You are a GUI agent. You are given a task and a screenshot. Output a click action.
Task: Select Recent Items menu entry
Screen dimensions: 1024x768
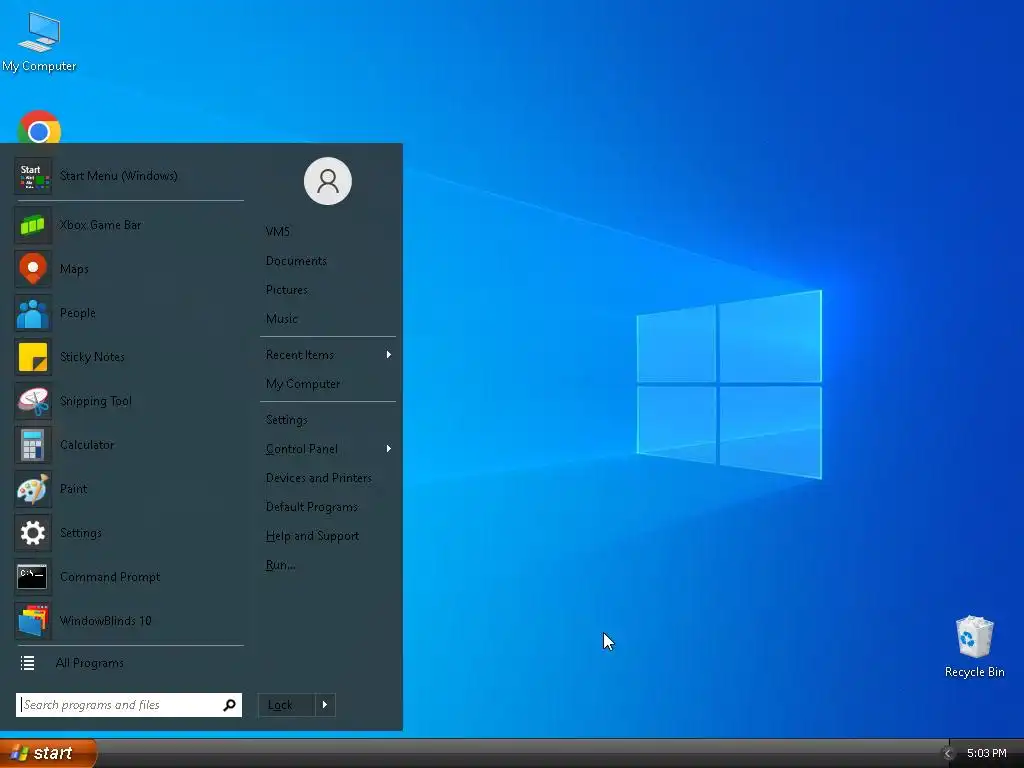pyautogui.click(x=300, y=355)
